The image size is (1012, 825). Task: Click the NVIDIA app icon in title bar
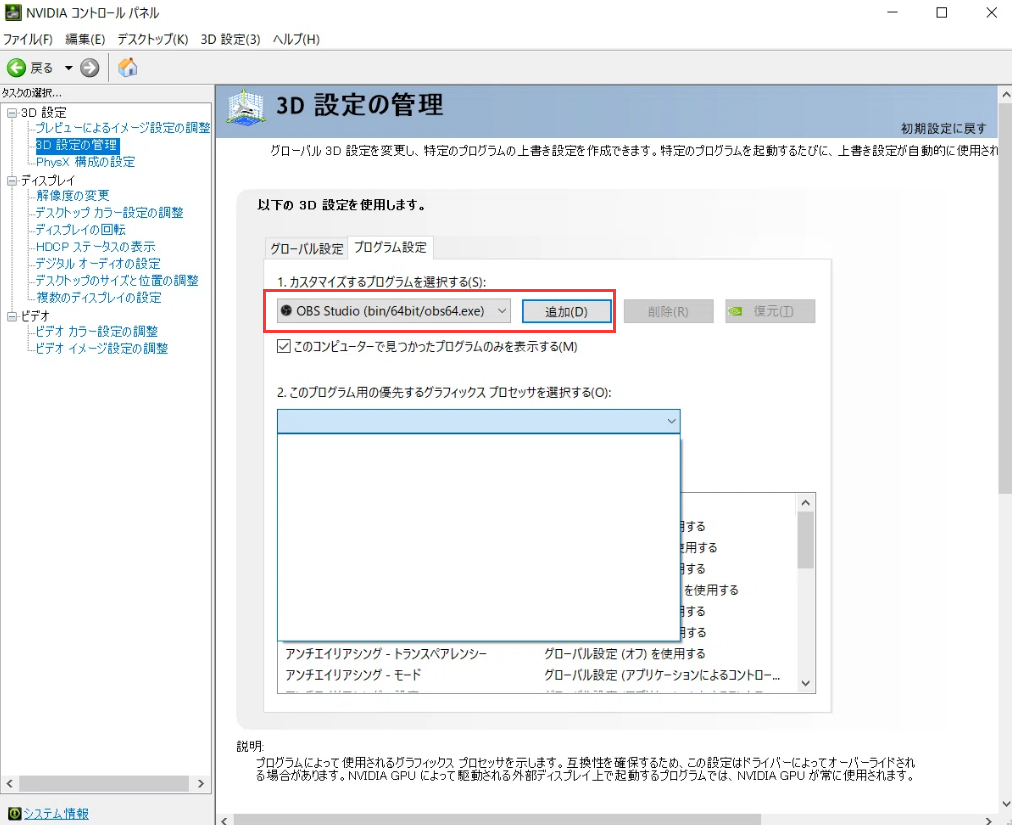click(x=12, y=13)
